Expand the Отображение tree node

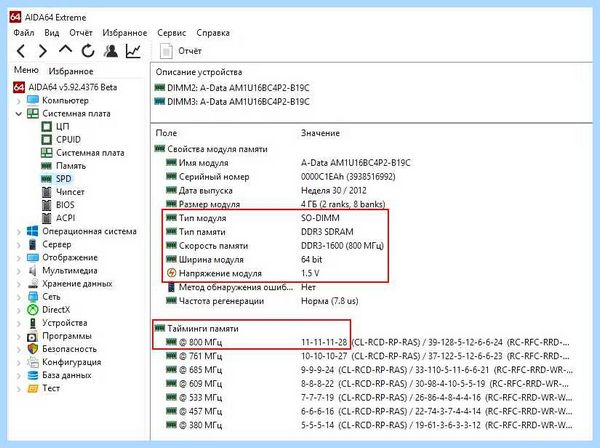click(x=18, y=258)
